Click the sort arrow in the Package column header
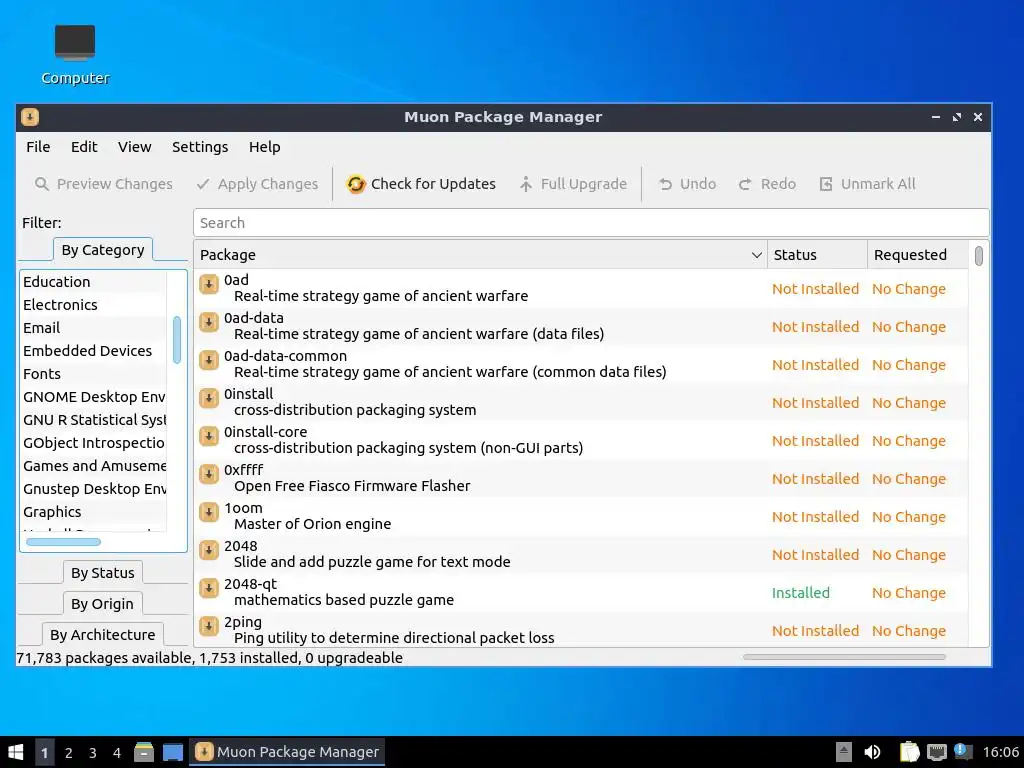Image resolution: width=1024 pixels, height=768 pixels. [756, 255]
